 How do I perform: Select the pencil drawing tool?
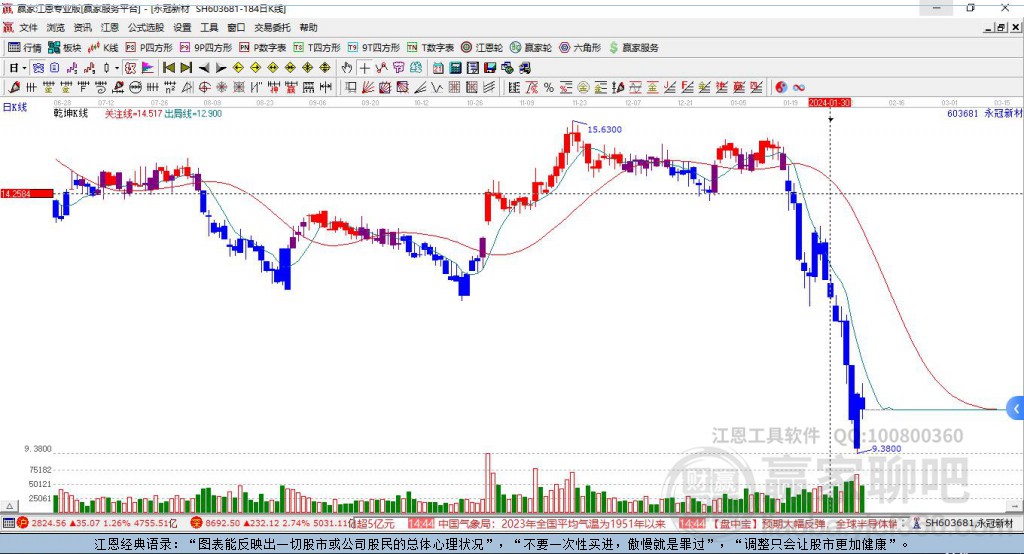tap(14, 88)
